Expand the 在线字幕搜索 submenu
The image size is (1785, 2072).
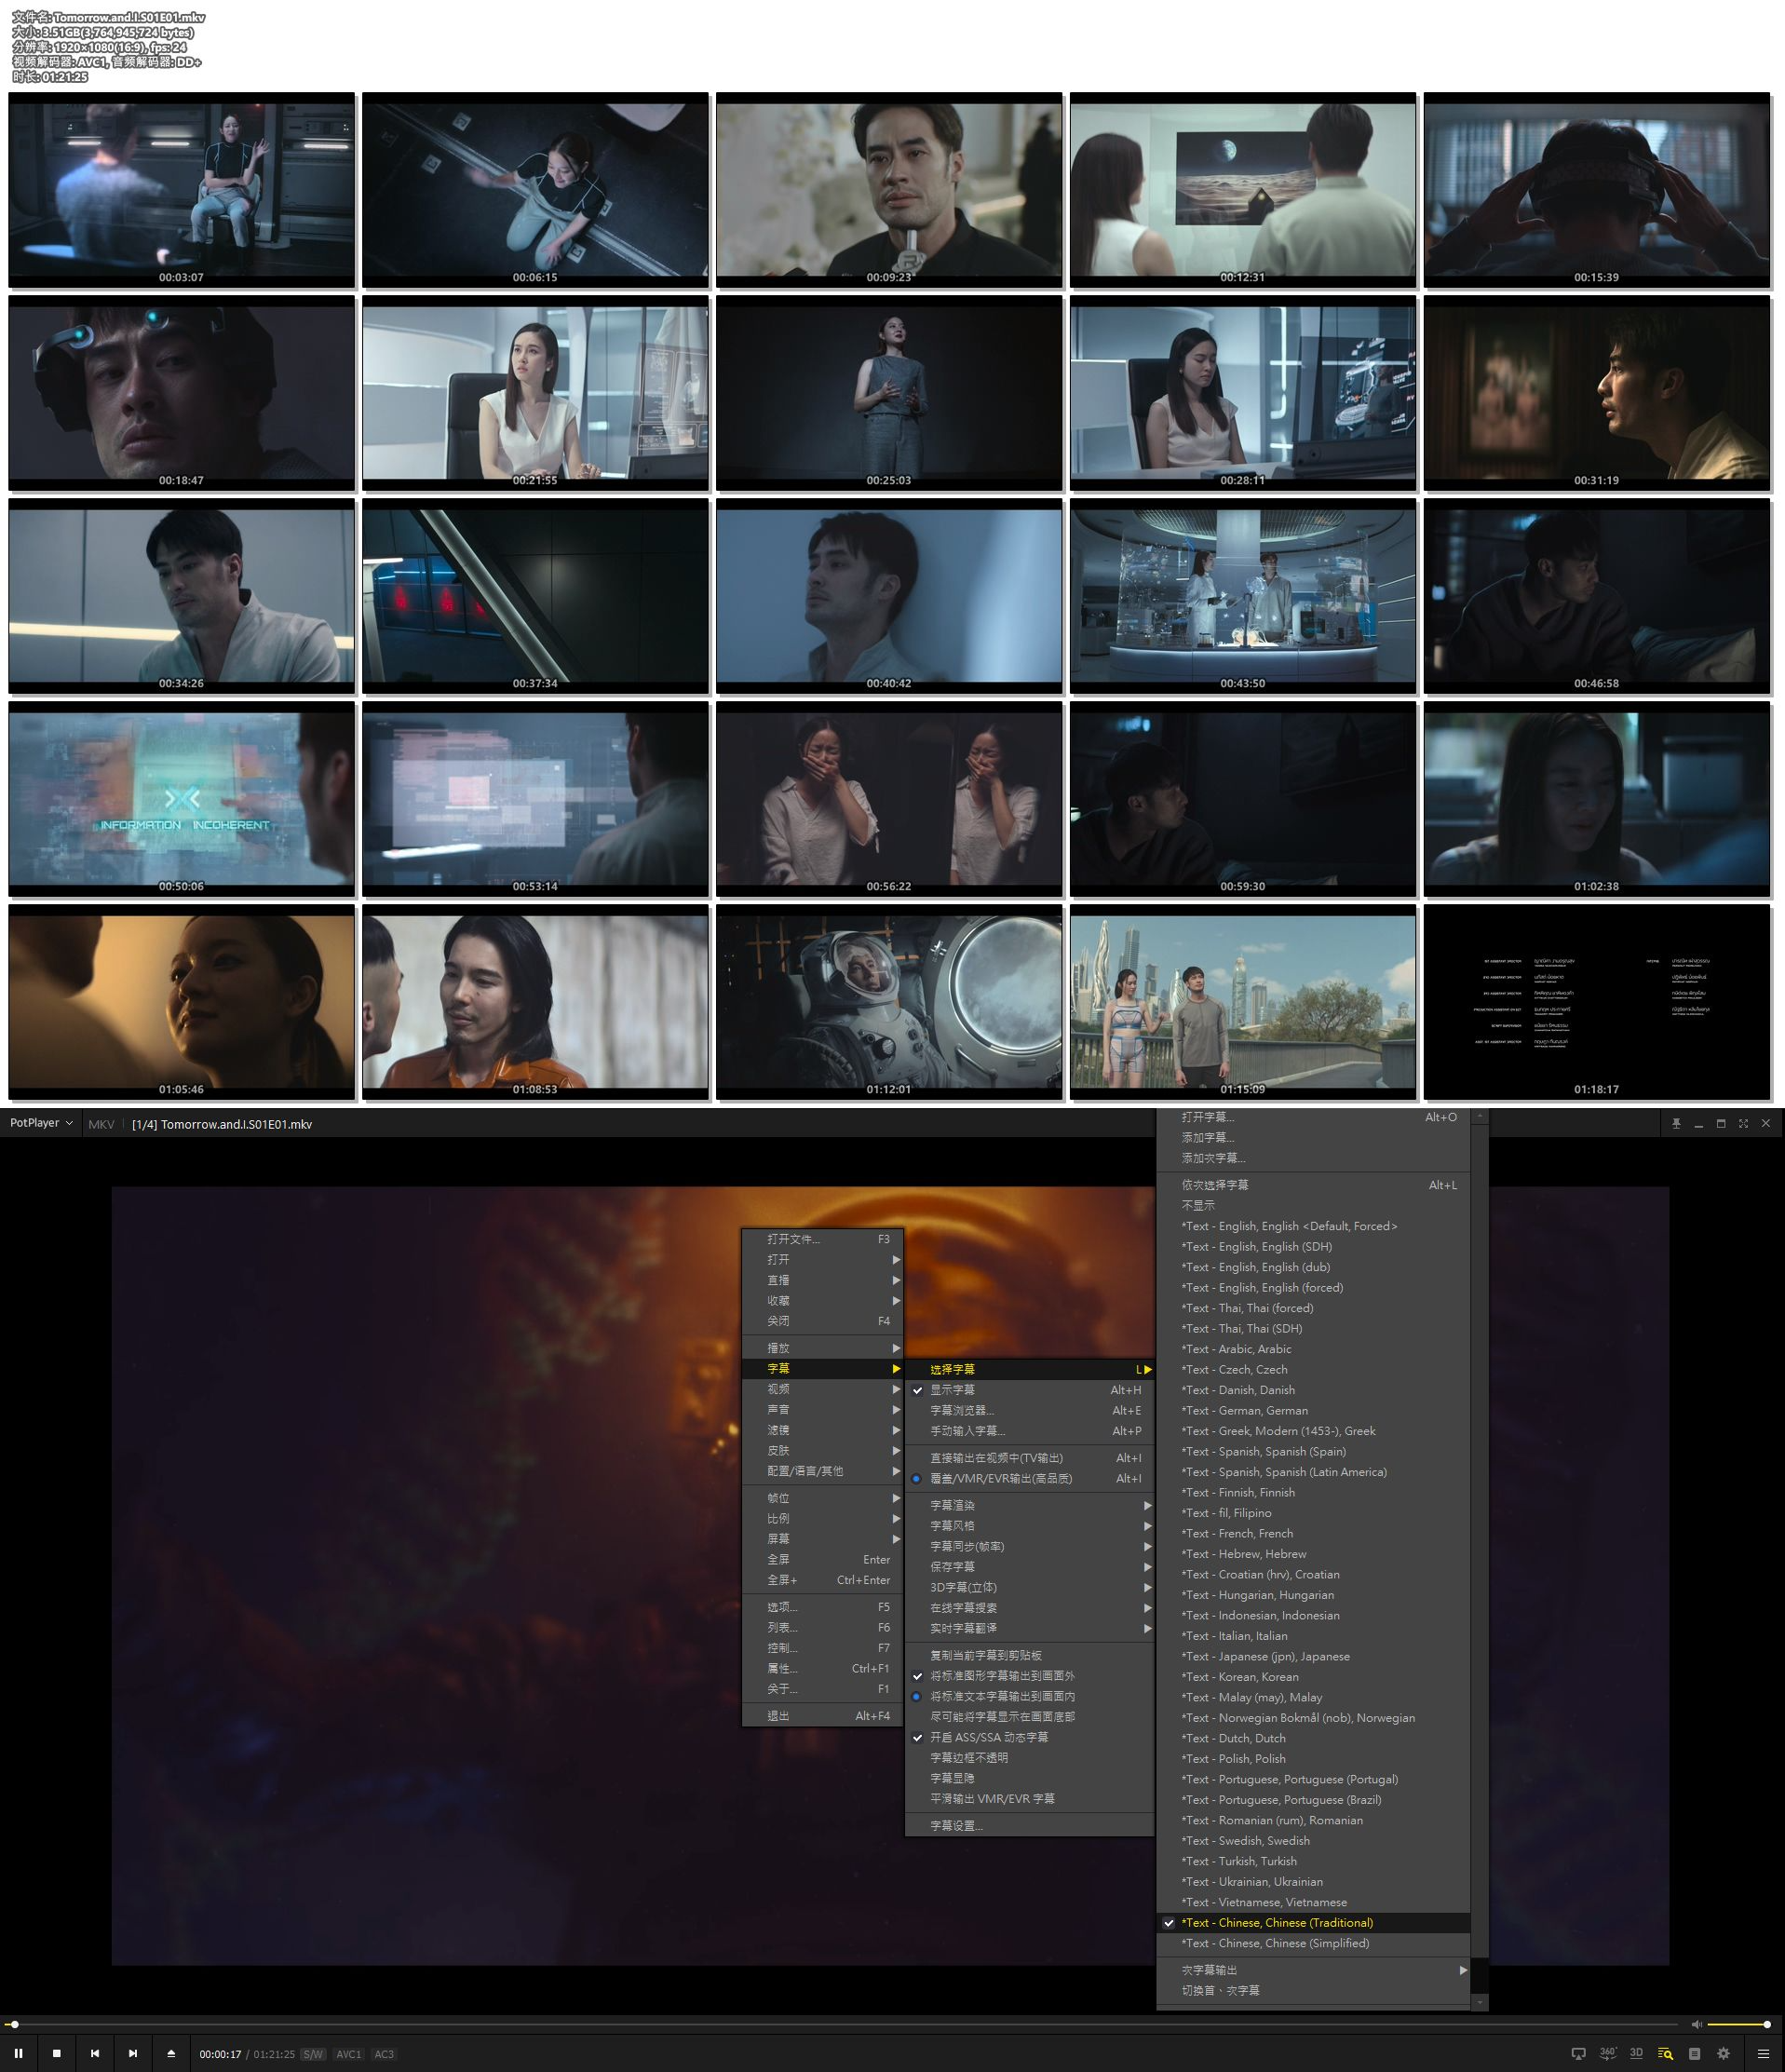click(x=1030, y=1608)
